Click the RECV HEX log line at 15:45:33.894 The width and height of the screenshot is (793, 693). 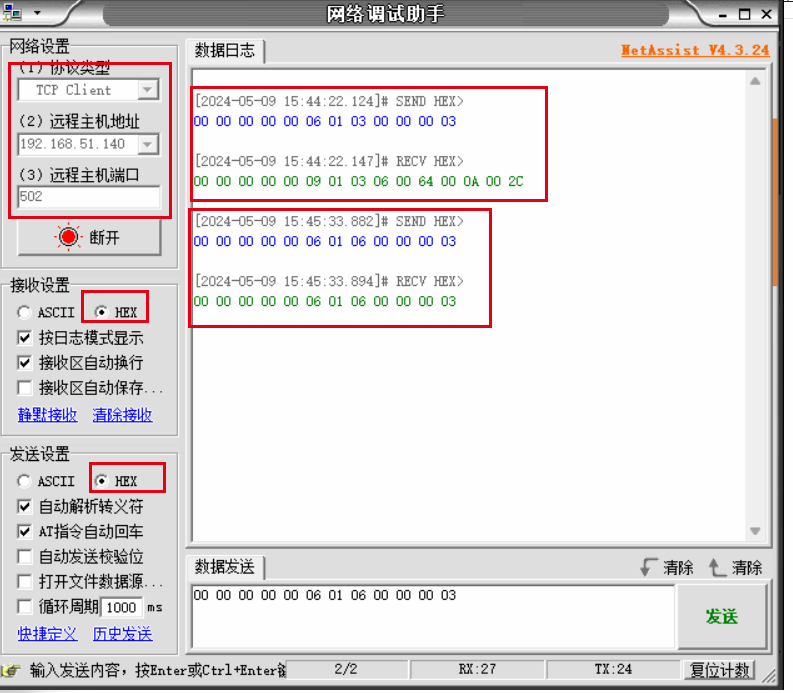[329, 281]
